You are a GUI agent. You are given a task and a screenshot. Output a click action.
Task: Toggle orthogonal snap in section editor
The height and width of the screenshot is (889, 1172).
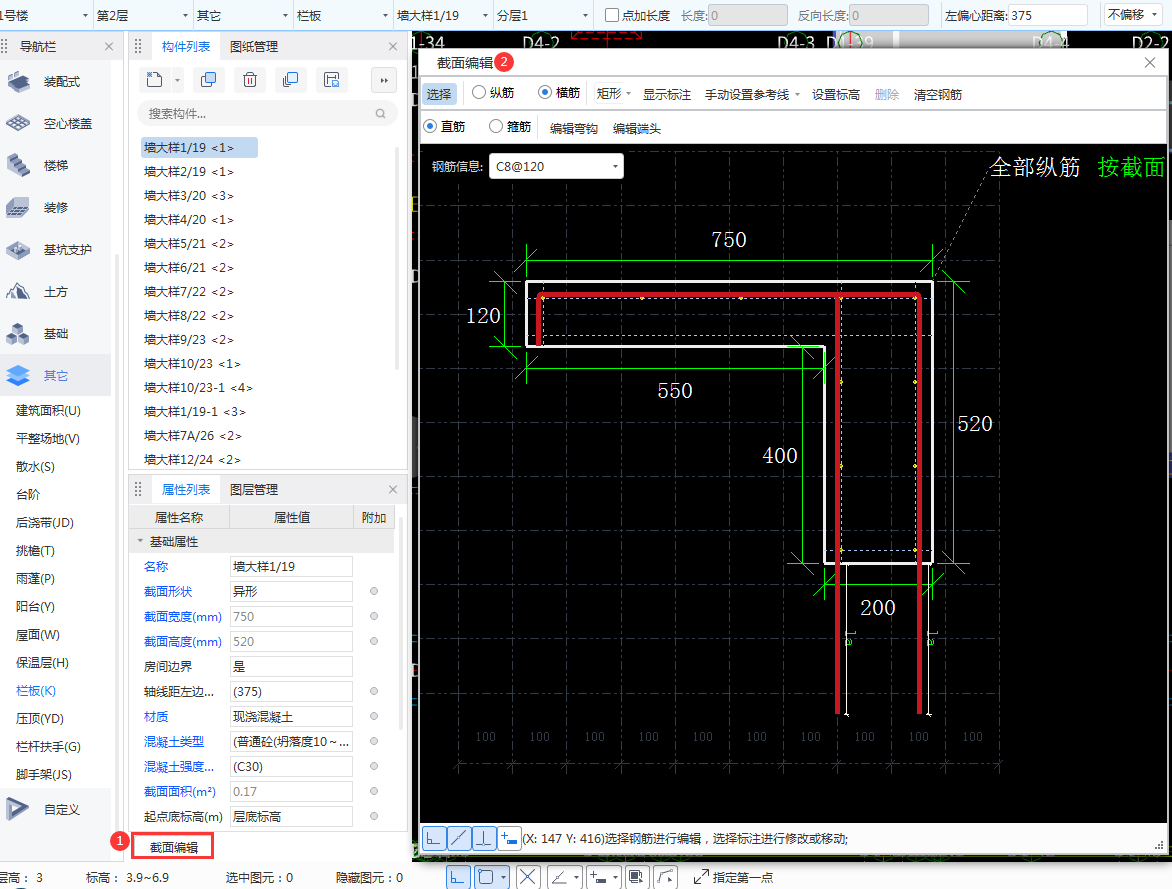coord(434,839)
